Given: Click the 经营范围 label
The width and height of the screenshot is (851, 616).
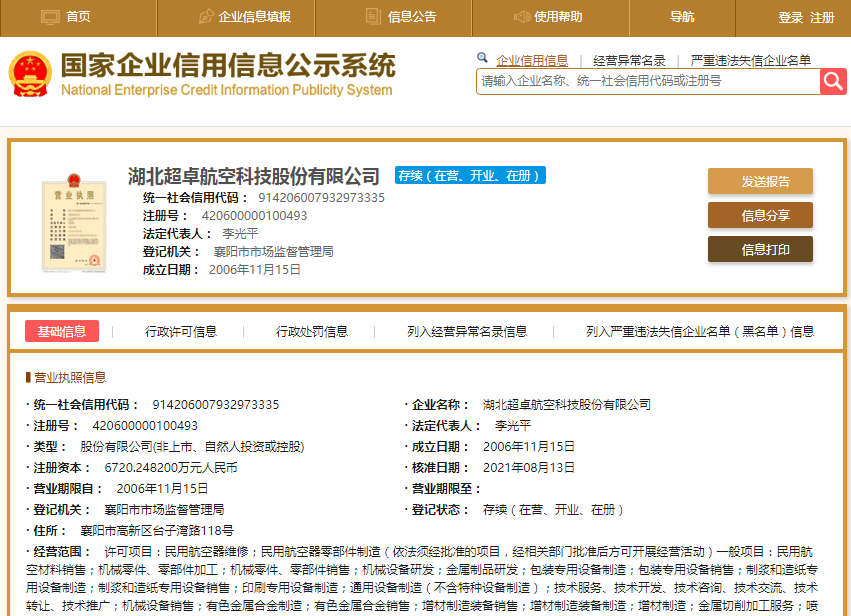Looking at the screenshot, I should pos(62,551).
